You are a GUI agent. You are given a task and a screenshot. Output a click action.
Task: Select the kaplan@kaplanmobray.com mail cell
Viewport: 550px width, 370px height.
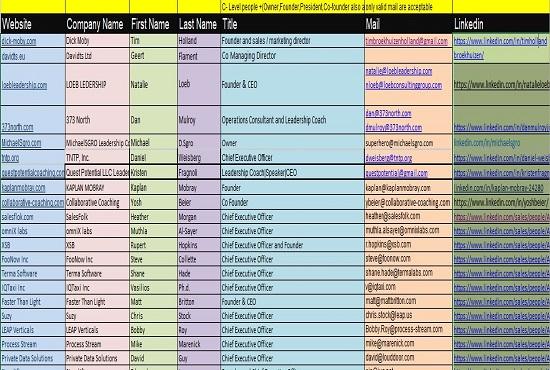tap(408, 188)
